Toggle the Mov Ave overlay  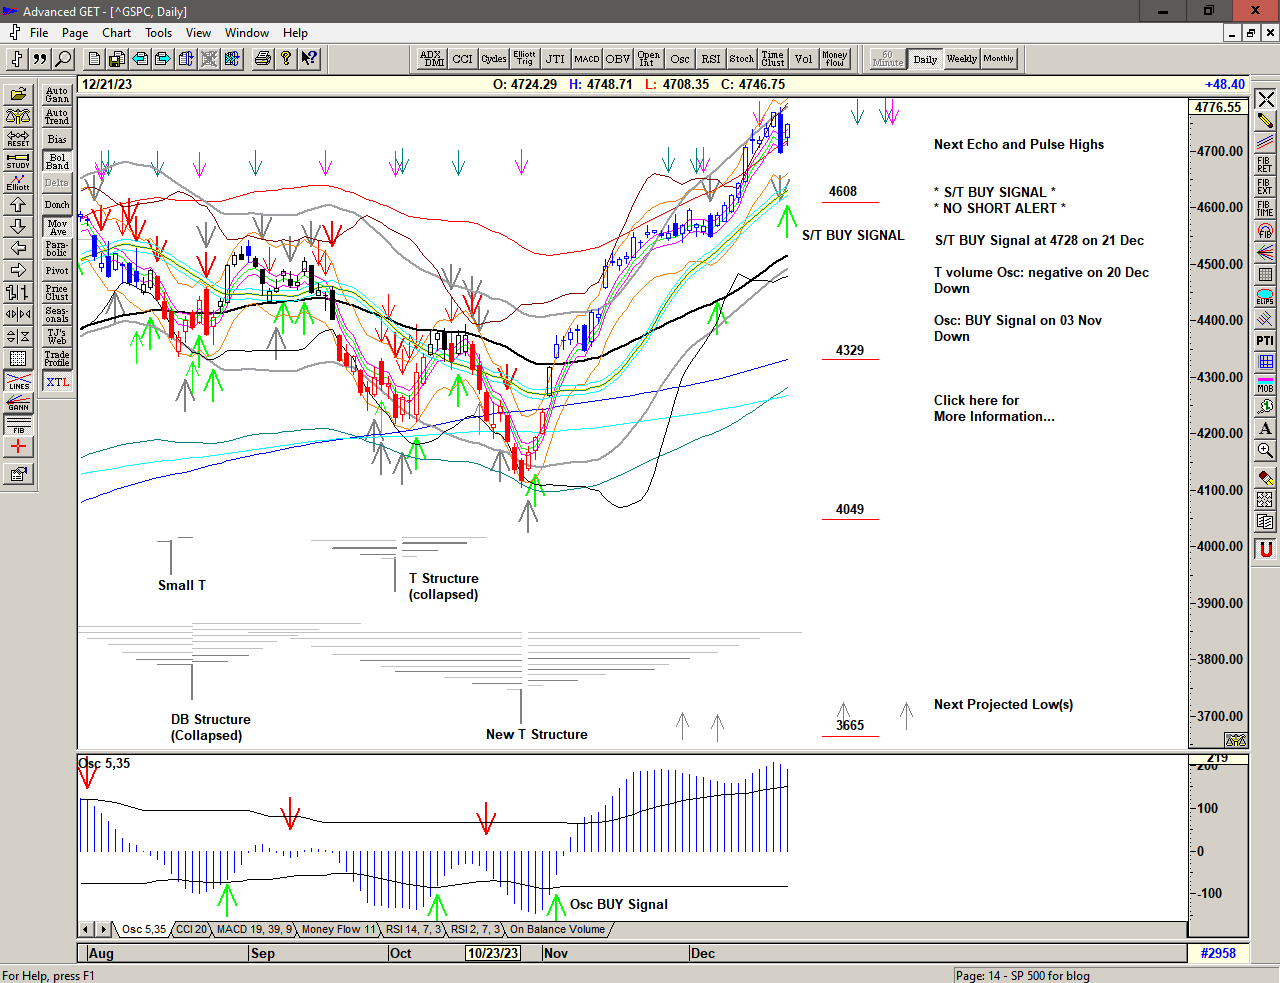pyautogui.click(x=57, y=227)
